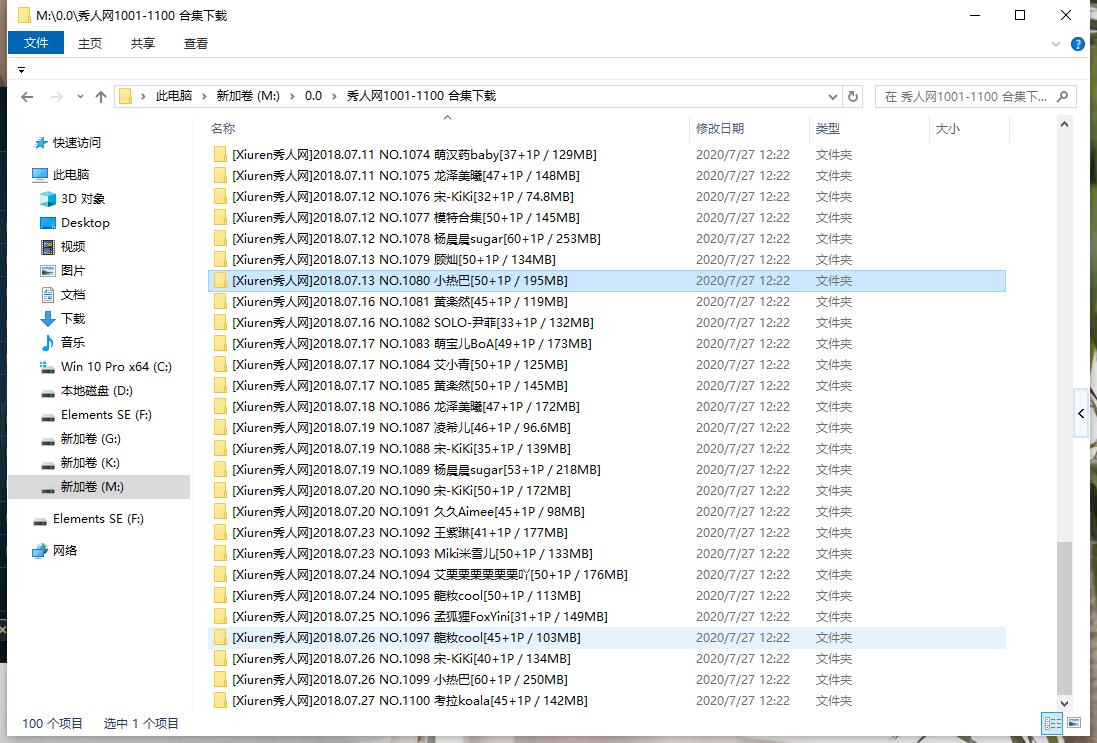
Task: Click the 音乐 note icon
Action: click(x=48, y=343)
